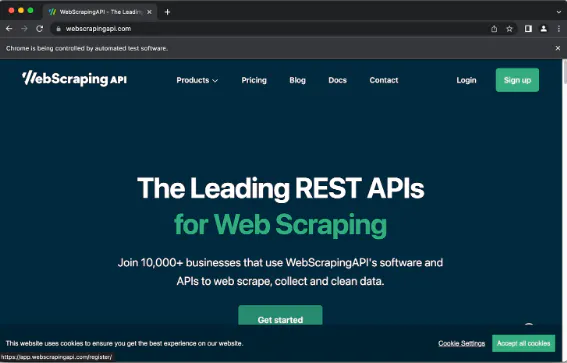
Task: Close the WebScrapingAPI browser tab
Action: 149,12
